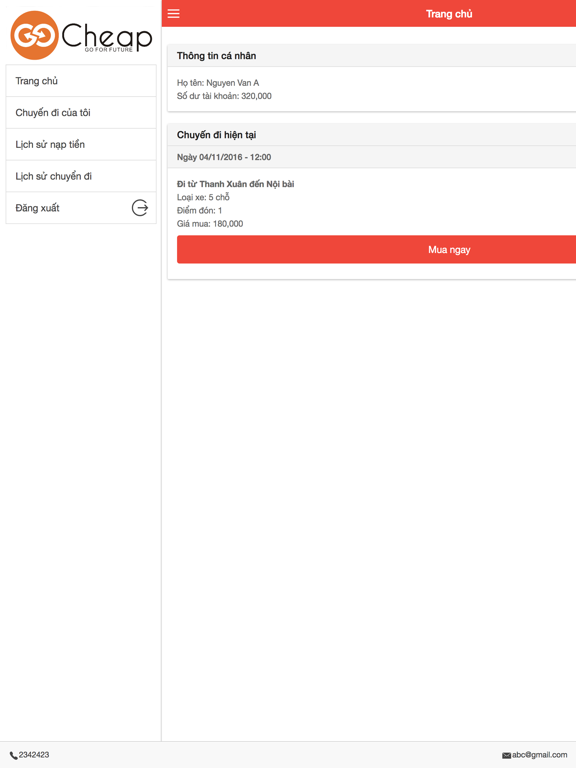Image resolution: width=576 pixels, height=768 pixels.
Task: Click the Điểm đón: 1 text
Action: (199, 211)
